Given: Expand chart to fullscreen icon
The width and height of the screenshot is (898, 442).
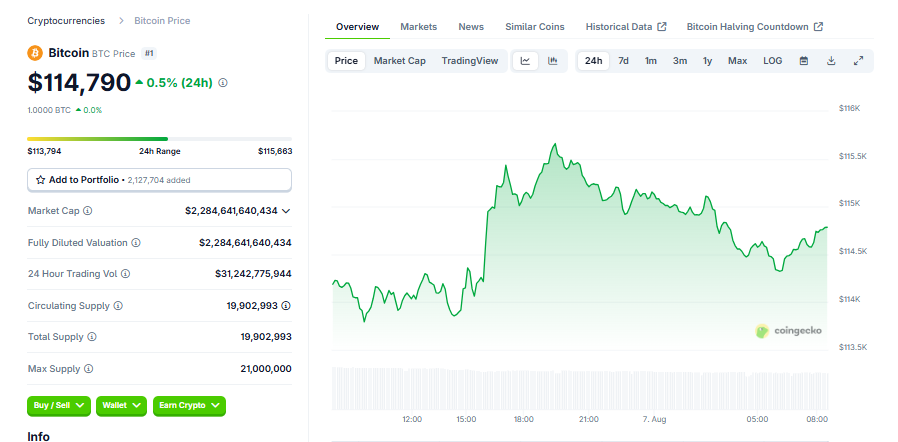Looking at the screenshot, I should pos(858,61).
